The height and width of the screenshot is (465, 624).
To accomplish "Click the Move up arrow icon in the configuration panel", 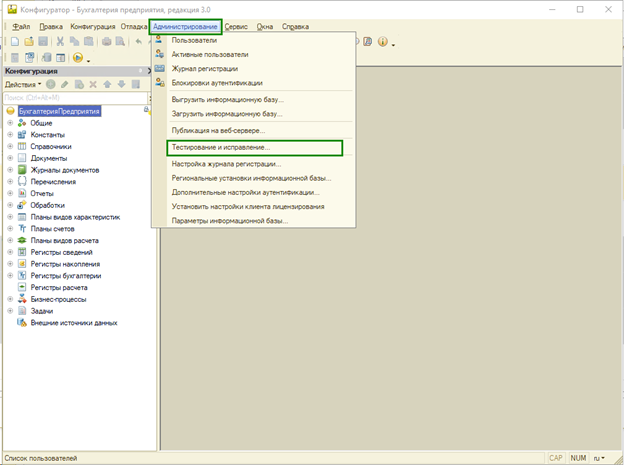I will point(107,84).
